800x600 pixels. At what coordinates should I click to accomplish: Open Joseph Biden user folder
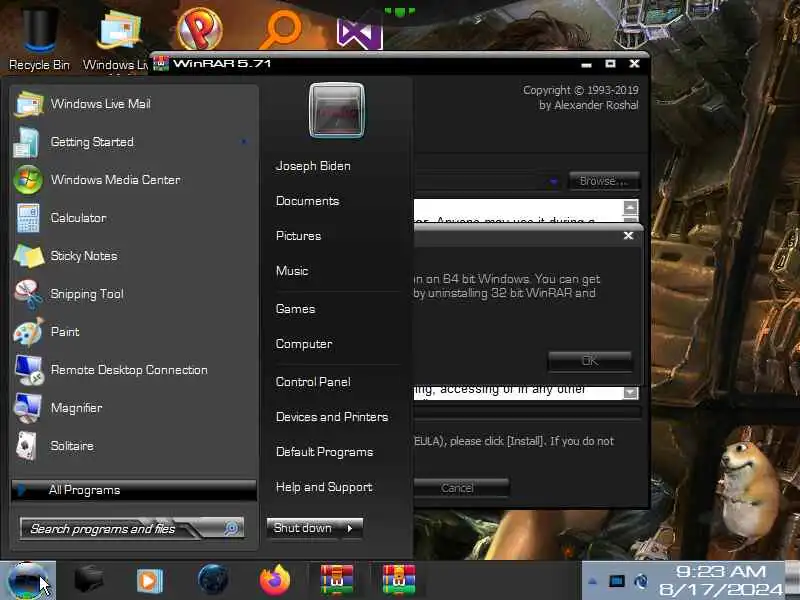click(x=313, y=166)
